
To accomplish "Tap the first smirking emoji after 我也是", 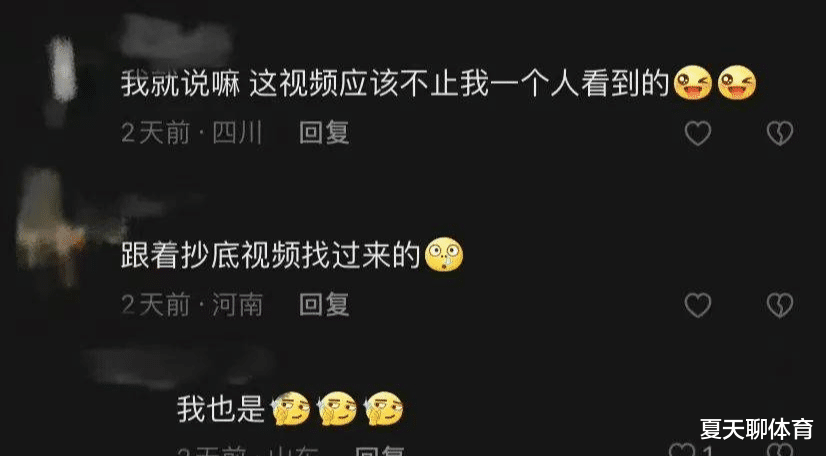I will (x=291, y=409).
